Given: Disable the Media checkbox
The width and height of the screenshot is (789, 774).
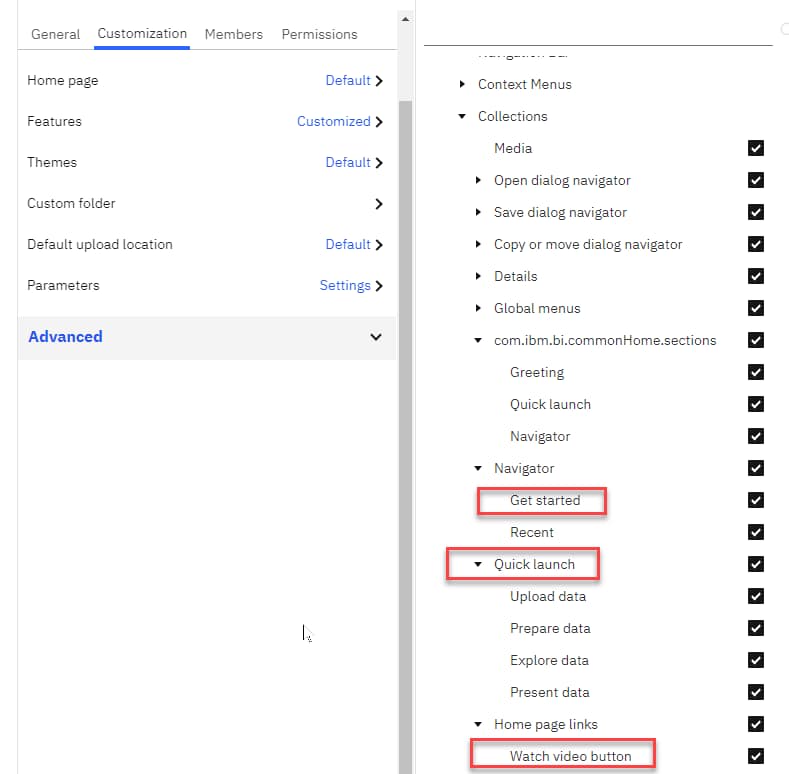Looking at the screenshot, I should pos(756,148).
